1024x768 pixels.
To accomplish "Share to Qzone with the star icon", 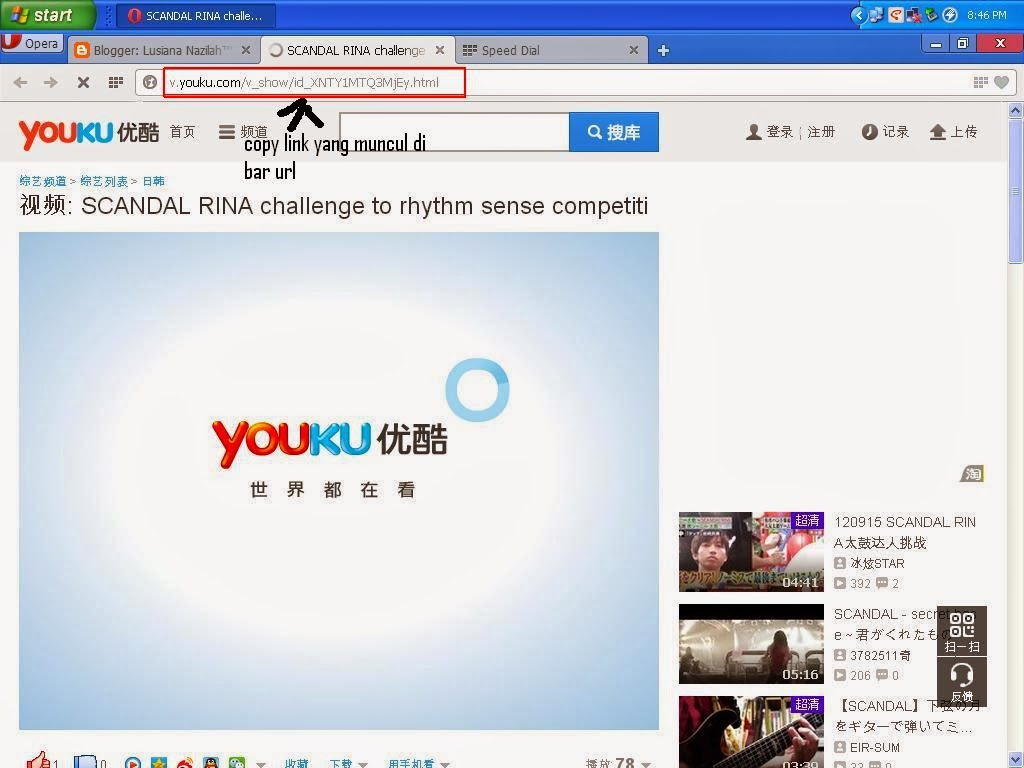I will pos(159,763).
